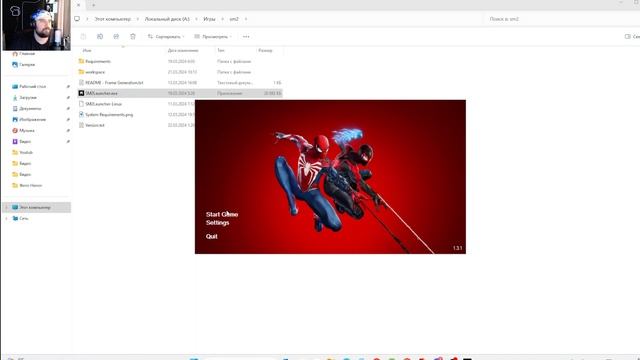The height and width of the screenshot is (360, 640).
Task: Select the Version.txt file
Action: pos(95,125)
